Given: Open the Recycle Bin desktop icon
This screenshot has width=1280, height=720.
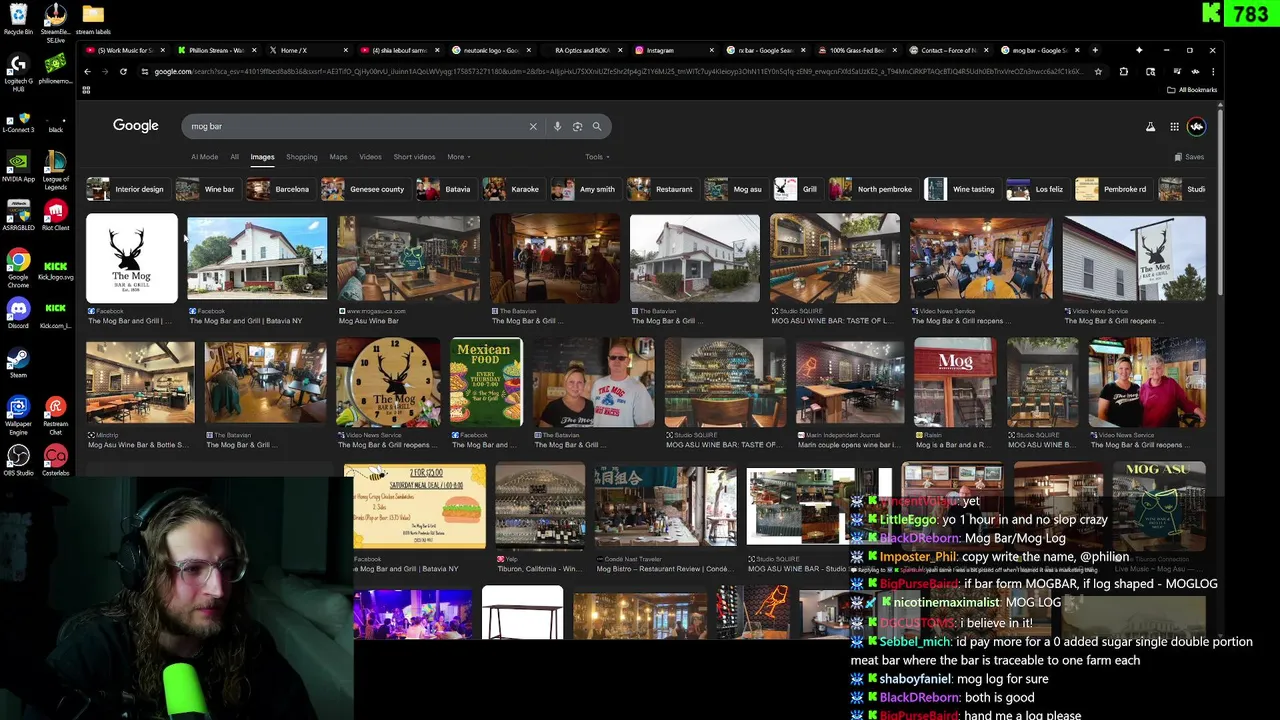Looking at the screenshot, I should 18,19.
